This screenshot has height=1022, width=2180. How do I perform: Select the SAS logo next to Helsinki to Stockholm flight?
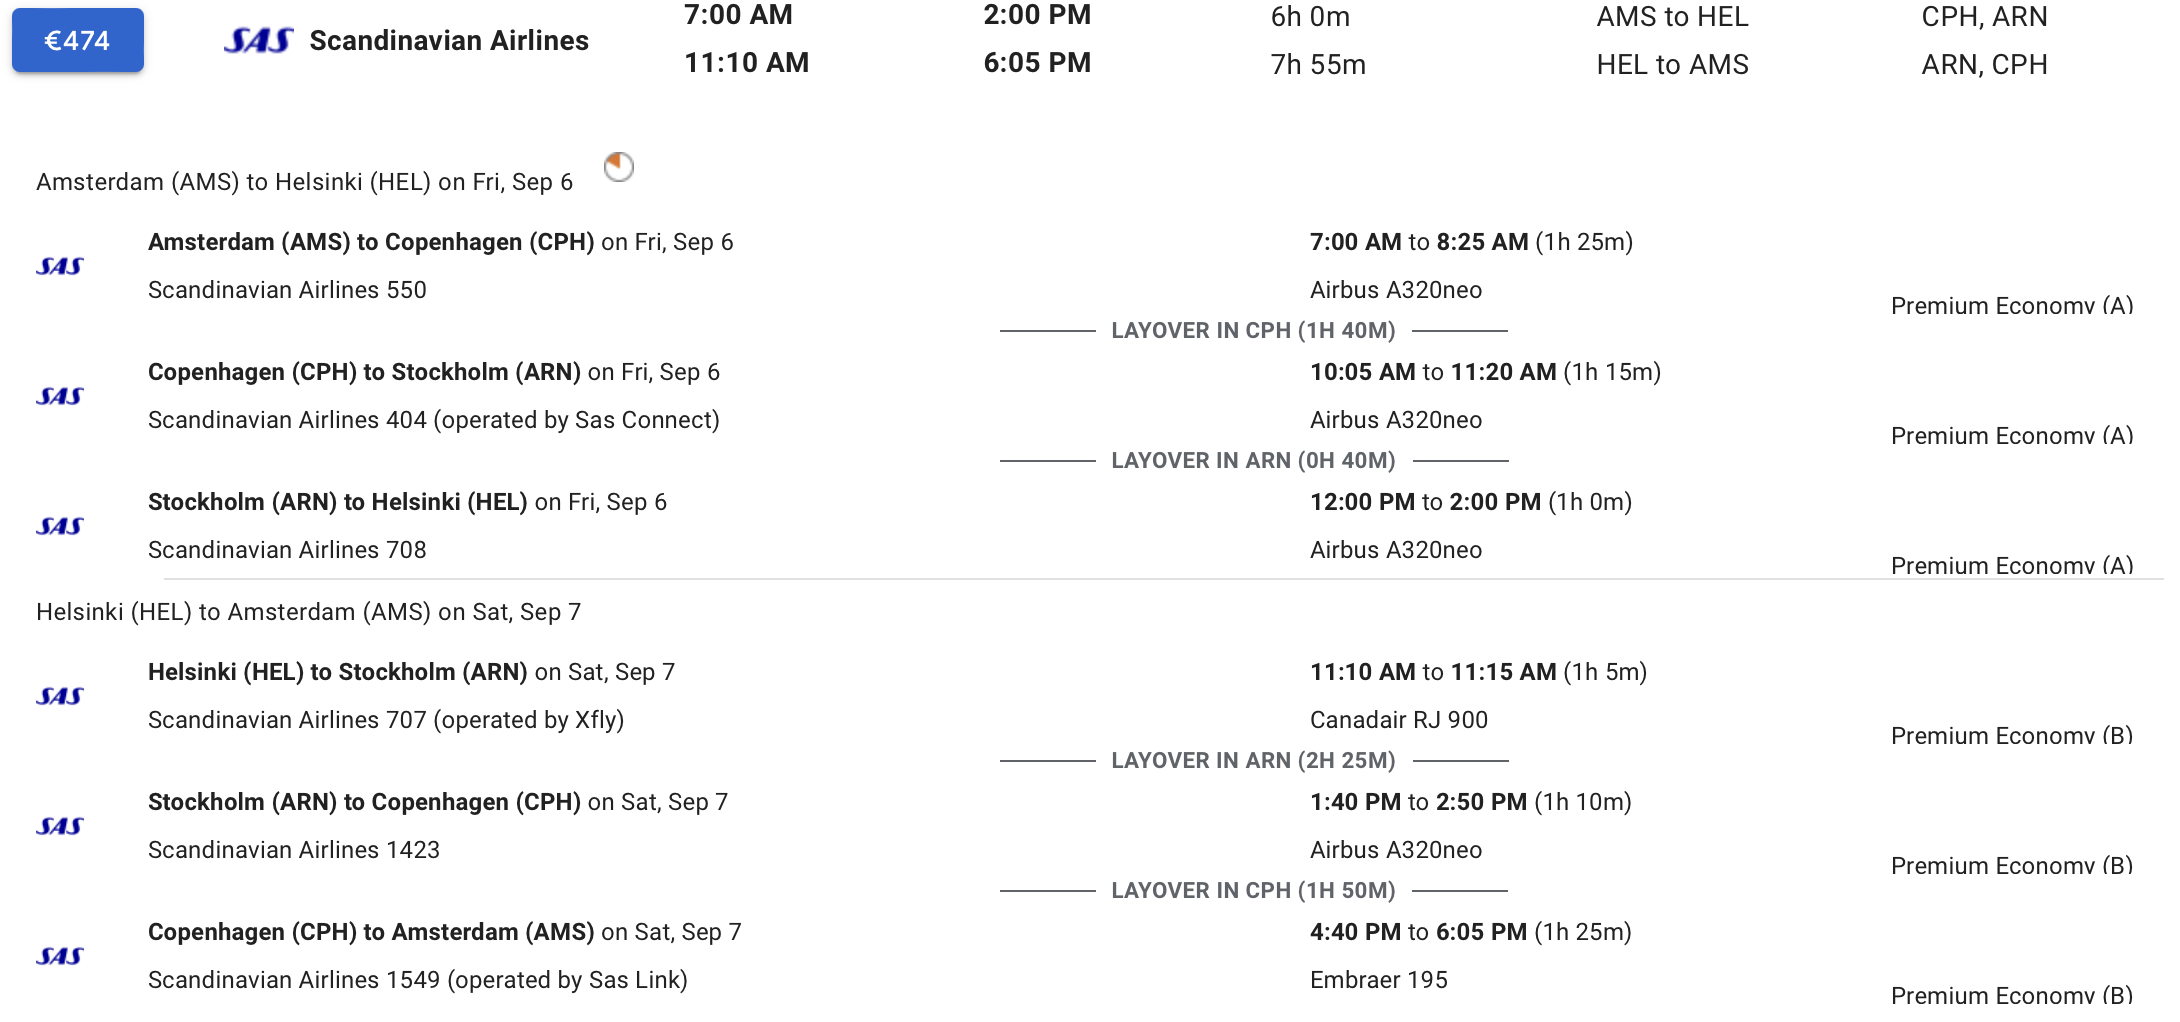coord(60,696)
